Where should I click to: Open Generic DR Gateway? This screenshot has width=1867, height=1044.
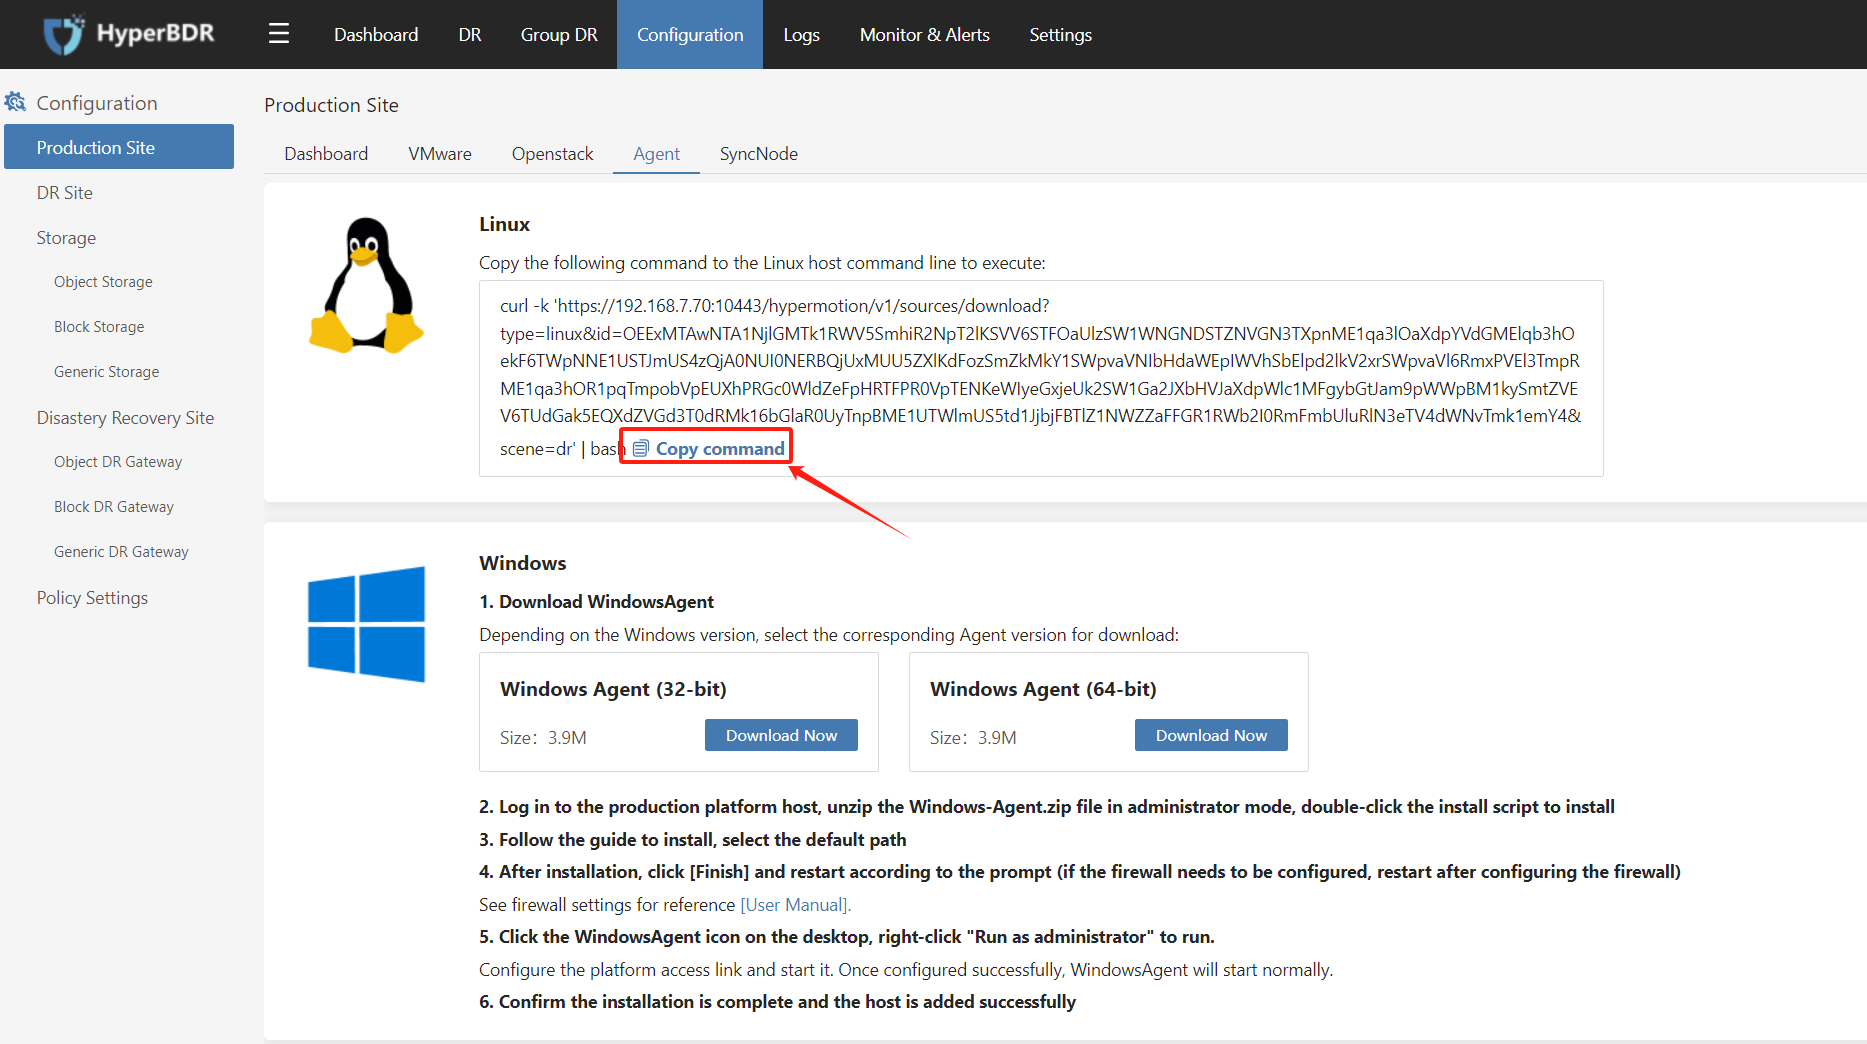(x=119, y=552)
